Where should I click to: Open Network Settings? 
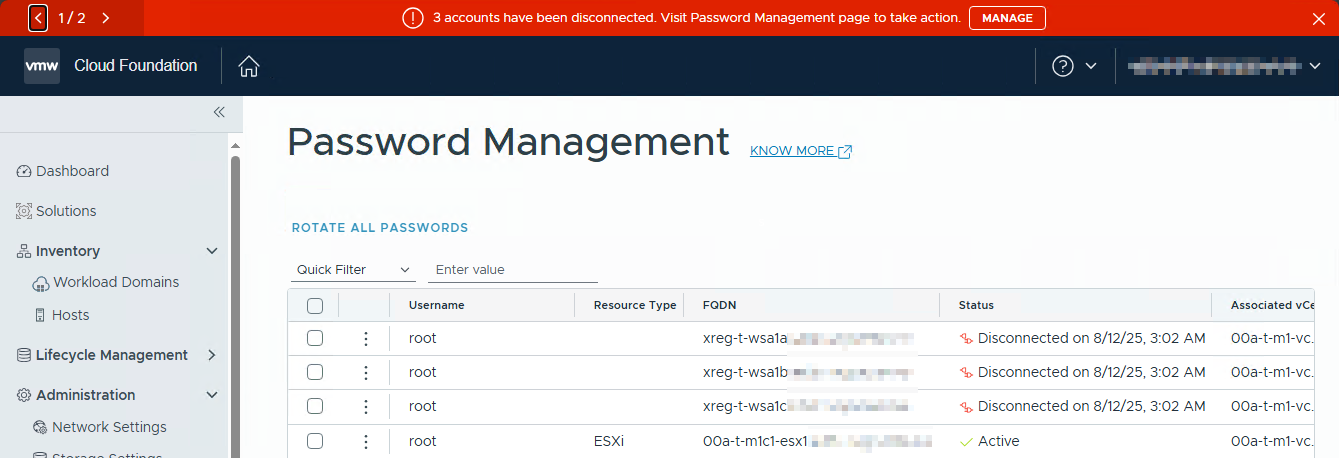109,427
